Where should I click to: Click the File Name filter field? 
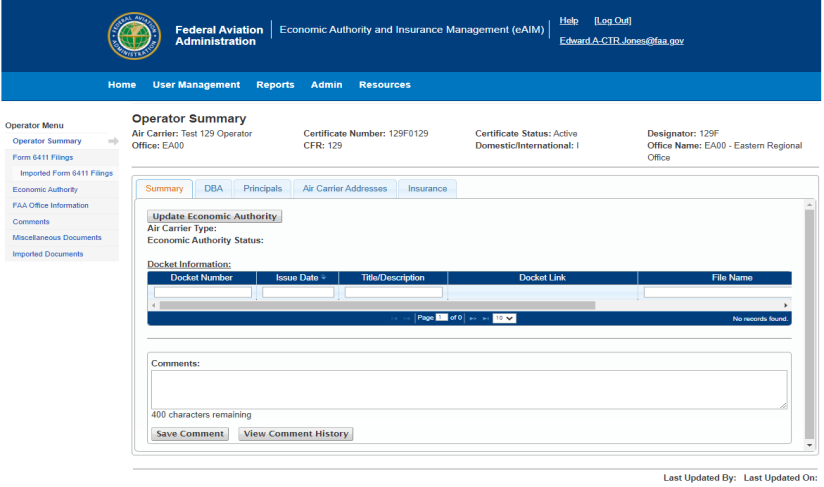tap(717, 293)
